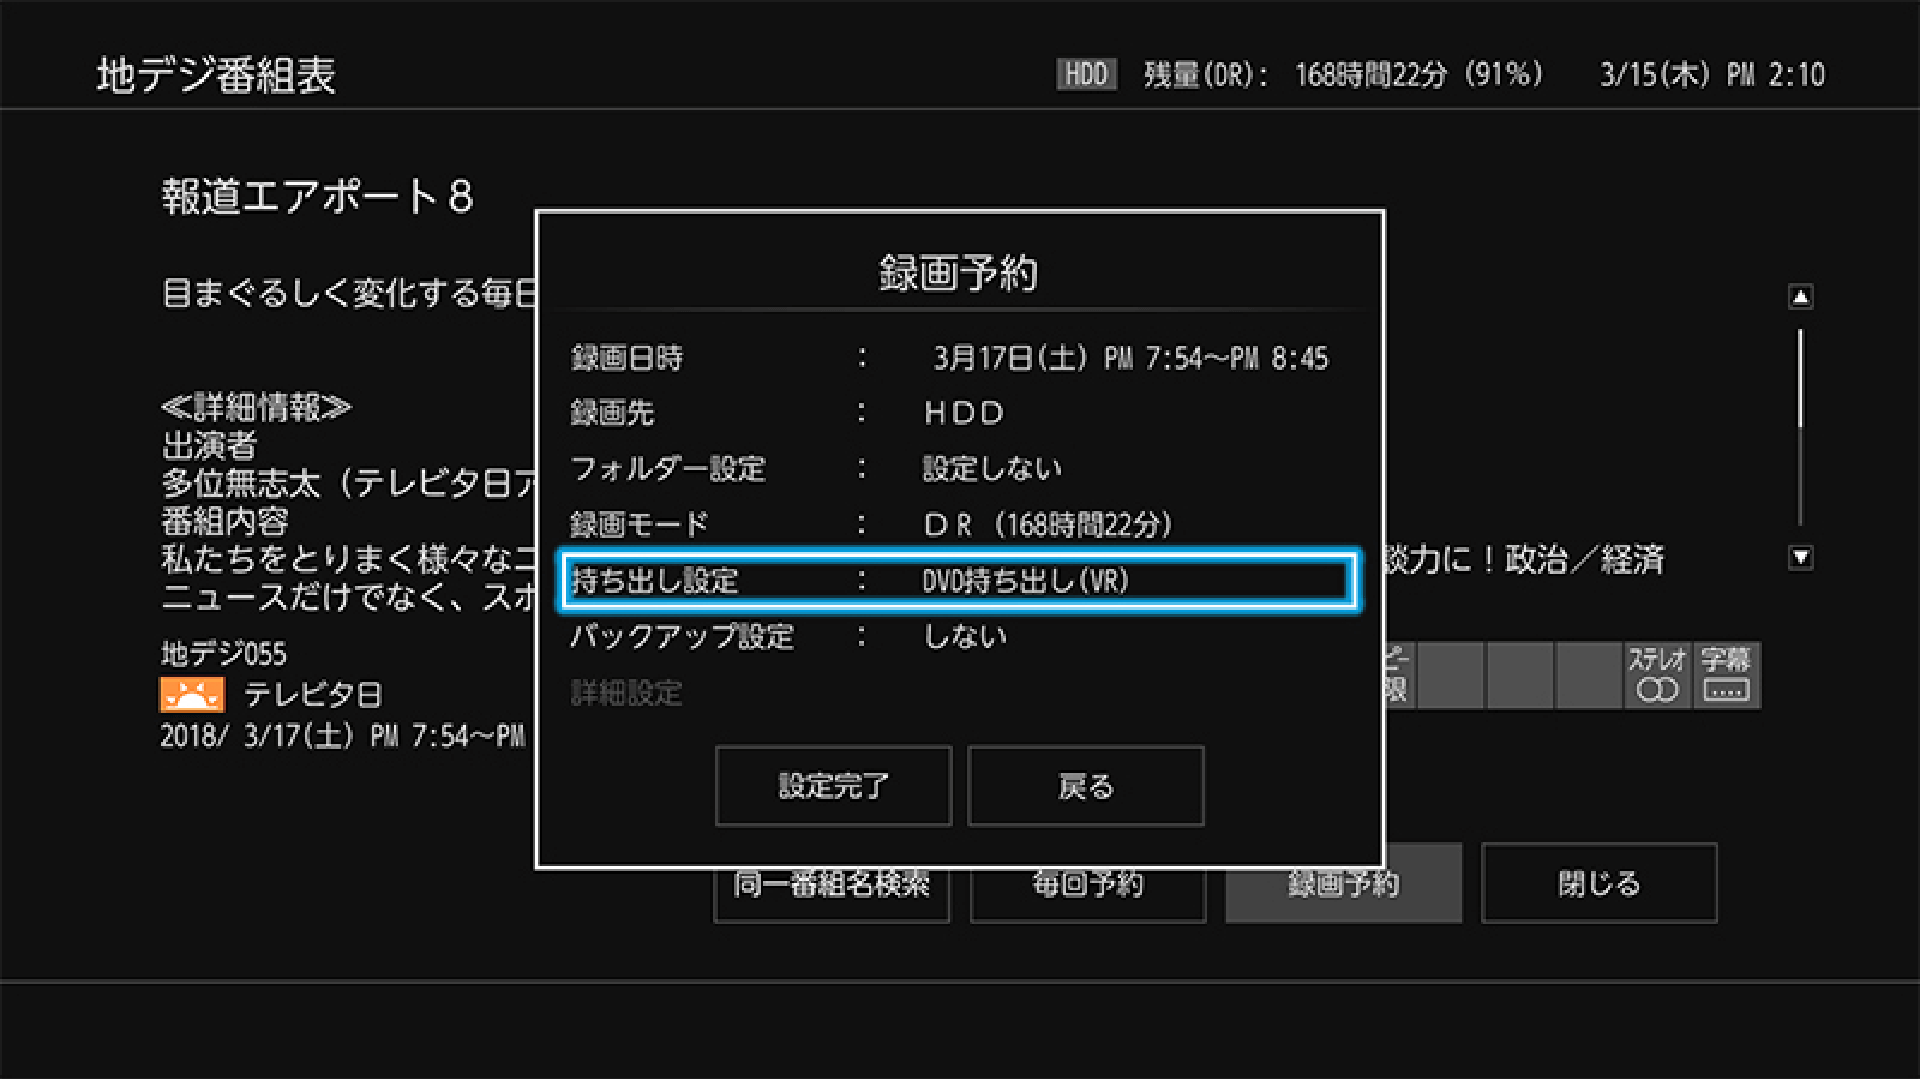Click the 字幕 subtitle icon
Image resolution: width=1920 pixels, height=1079 pixels.
tap(1725, 675)
